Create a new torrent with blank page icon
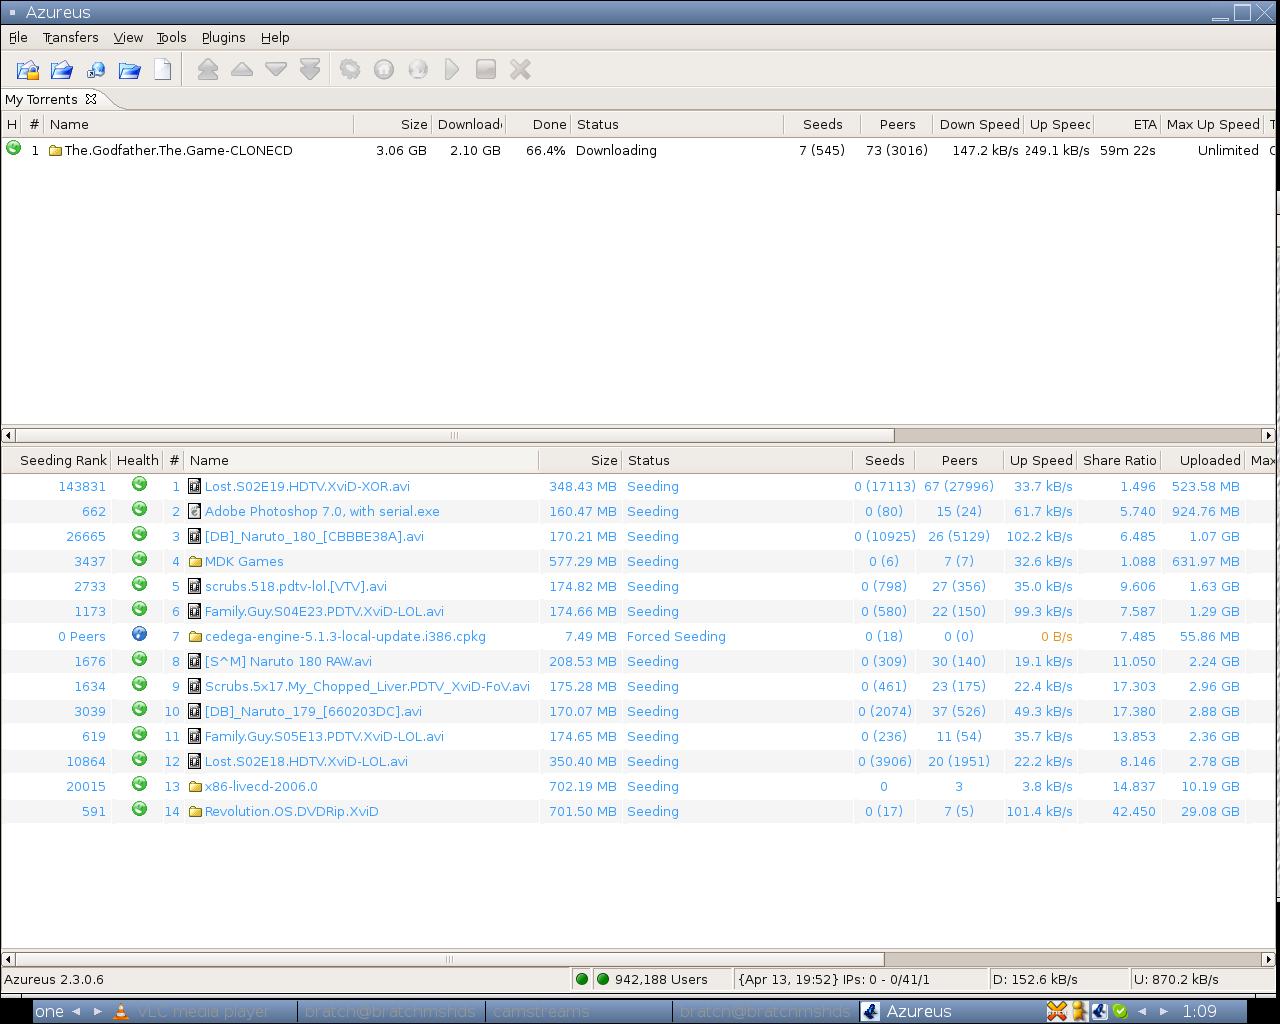 (163, 69)
